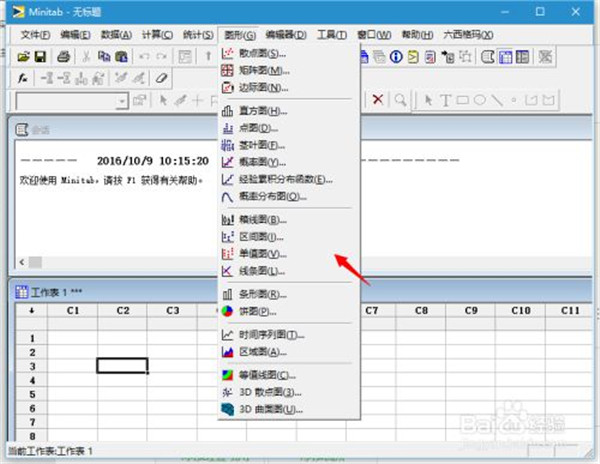Click the Undo arrow icon
The height and width of the screenshot is (464, 600).
pos(144,57)
